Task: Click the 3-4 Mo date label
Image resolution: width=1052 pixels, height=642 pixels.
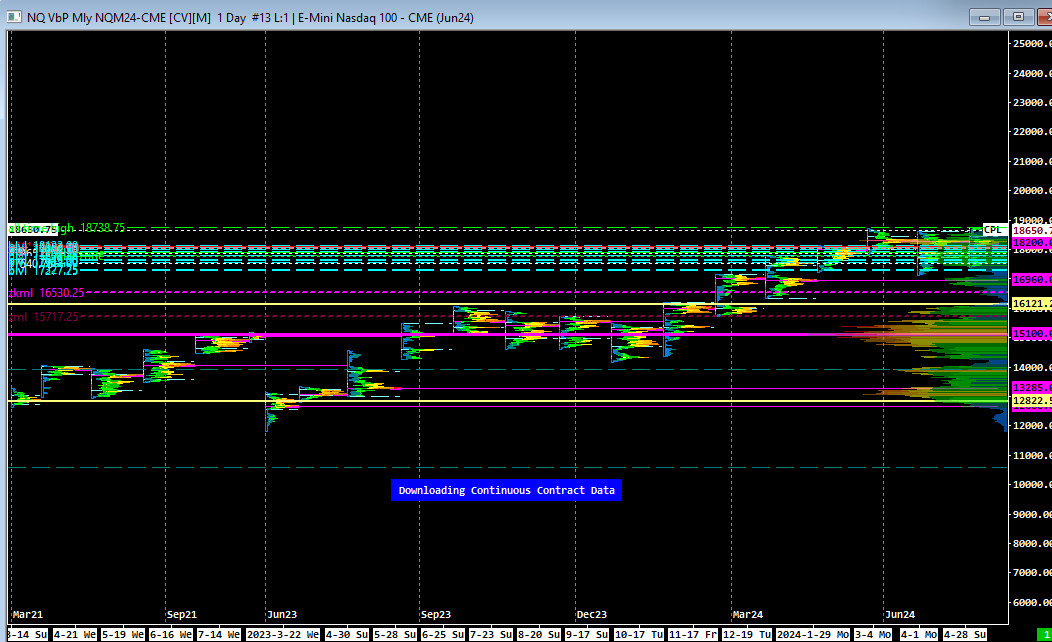Action: [x=873, y=635]
